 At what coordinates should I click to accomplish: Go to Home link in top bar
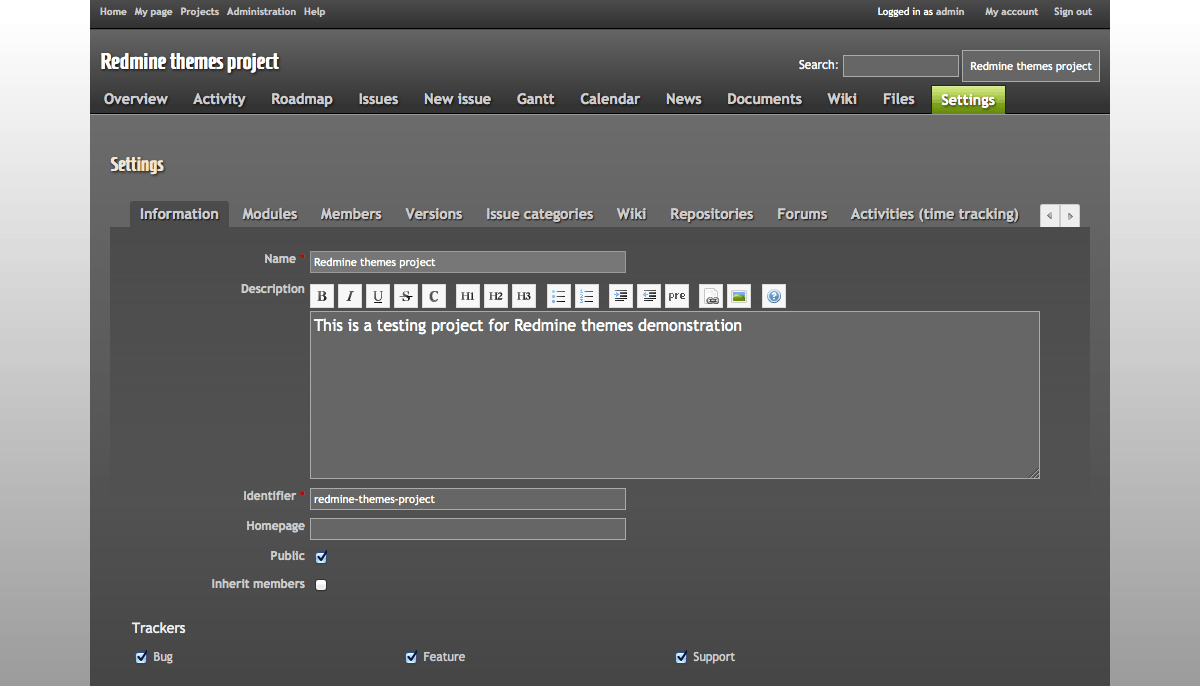pos(113,12)
